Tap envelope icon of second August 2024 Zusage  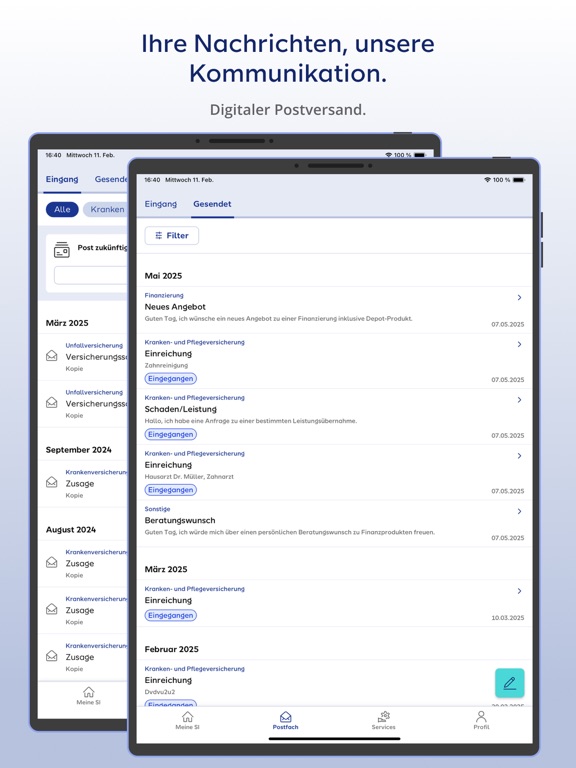51,609
